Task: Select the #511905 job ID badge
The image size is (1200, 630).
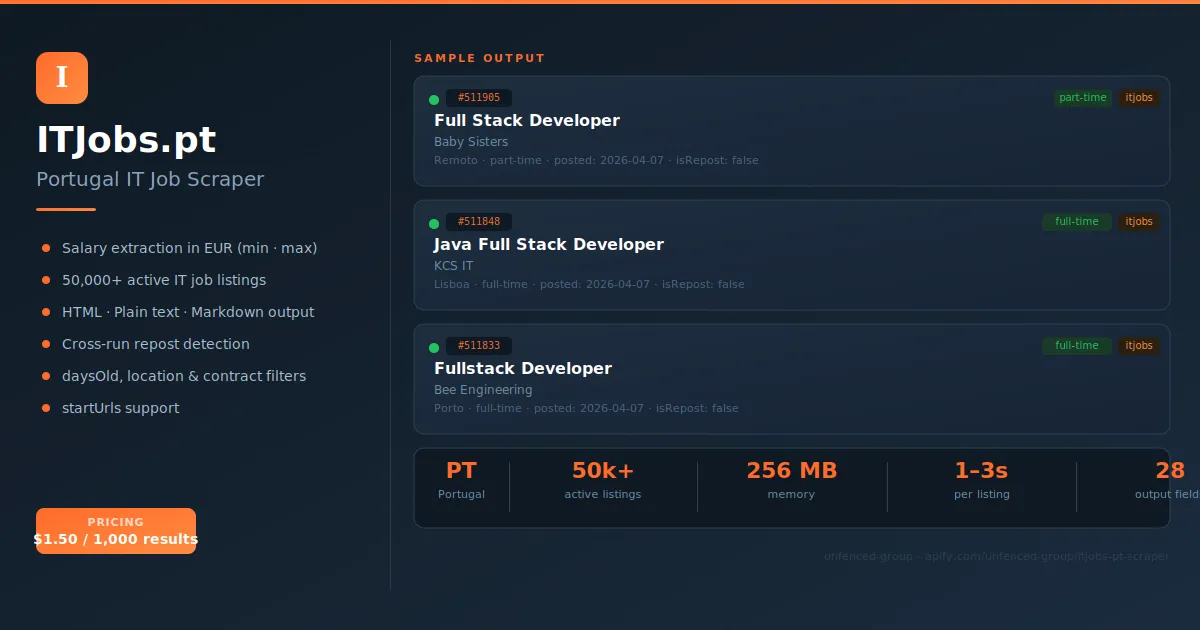Action: (x=479, y=97)
